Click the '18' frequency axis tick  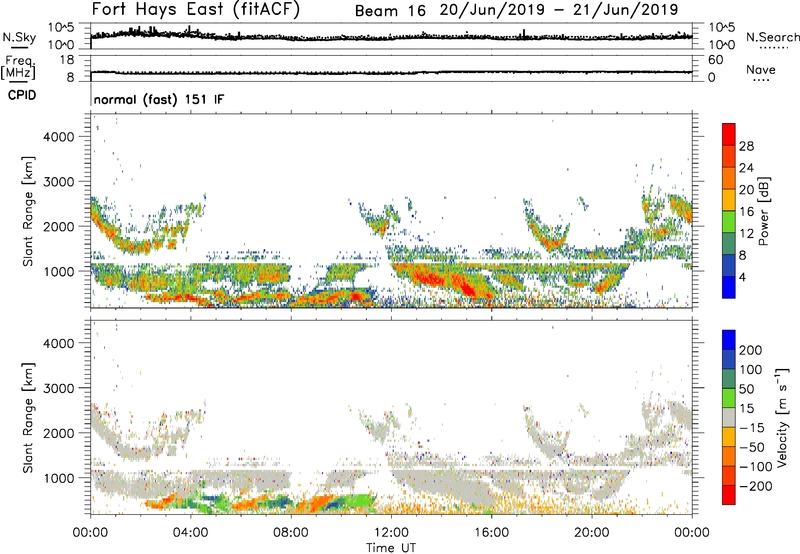click(67, 60)
